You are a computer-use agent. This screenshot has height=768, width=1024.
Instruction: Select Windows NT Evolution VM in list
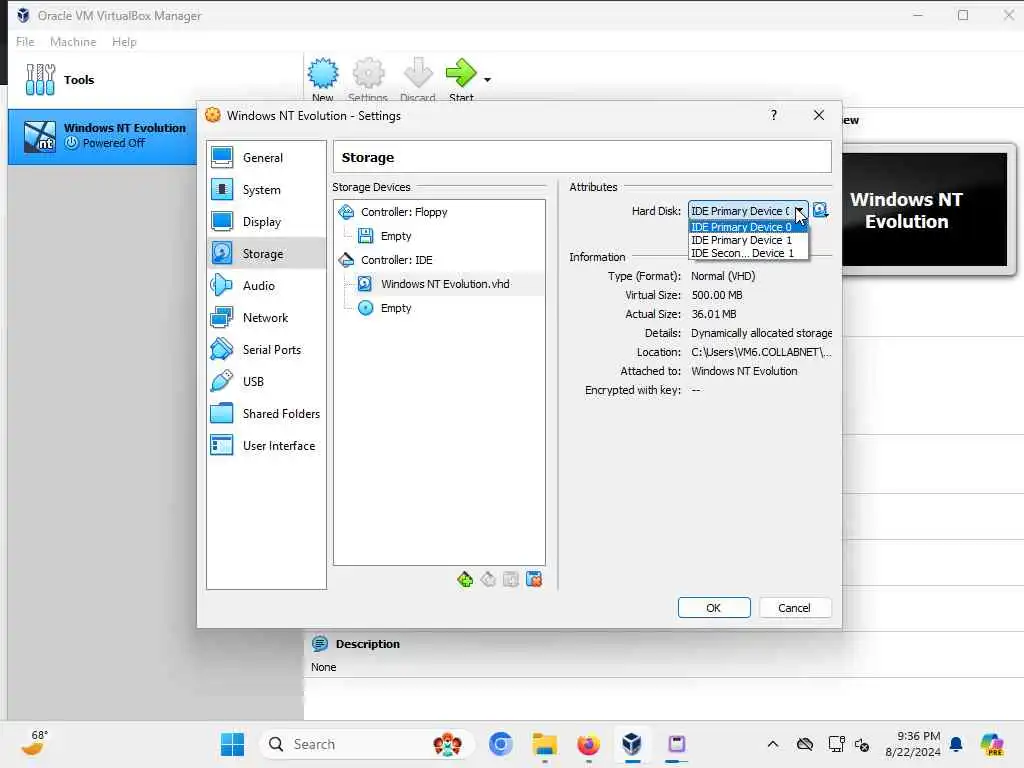(x=103, y=136)
